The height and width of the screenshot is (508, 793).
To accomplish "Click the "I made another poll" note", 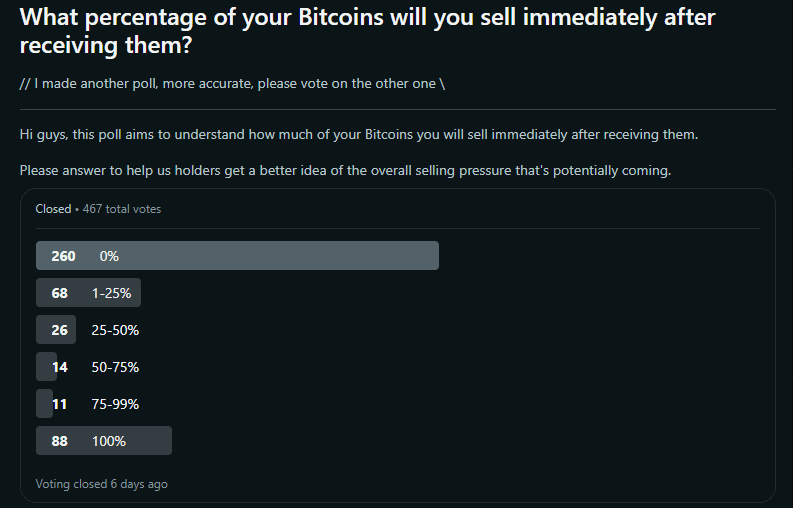I will pyautogui.click(x=232, y=83).
